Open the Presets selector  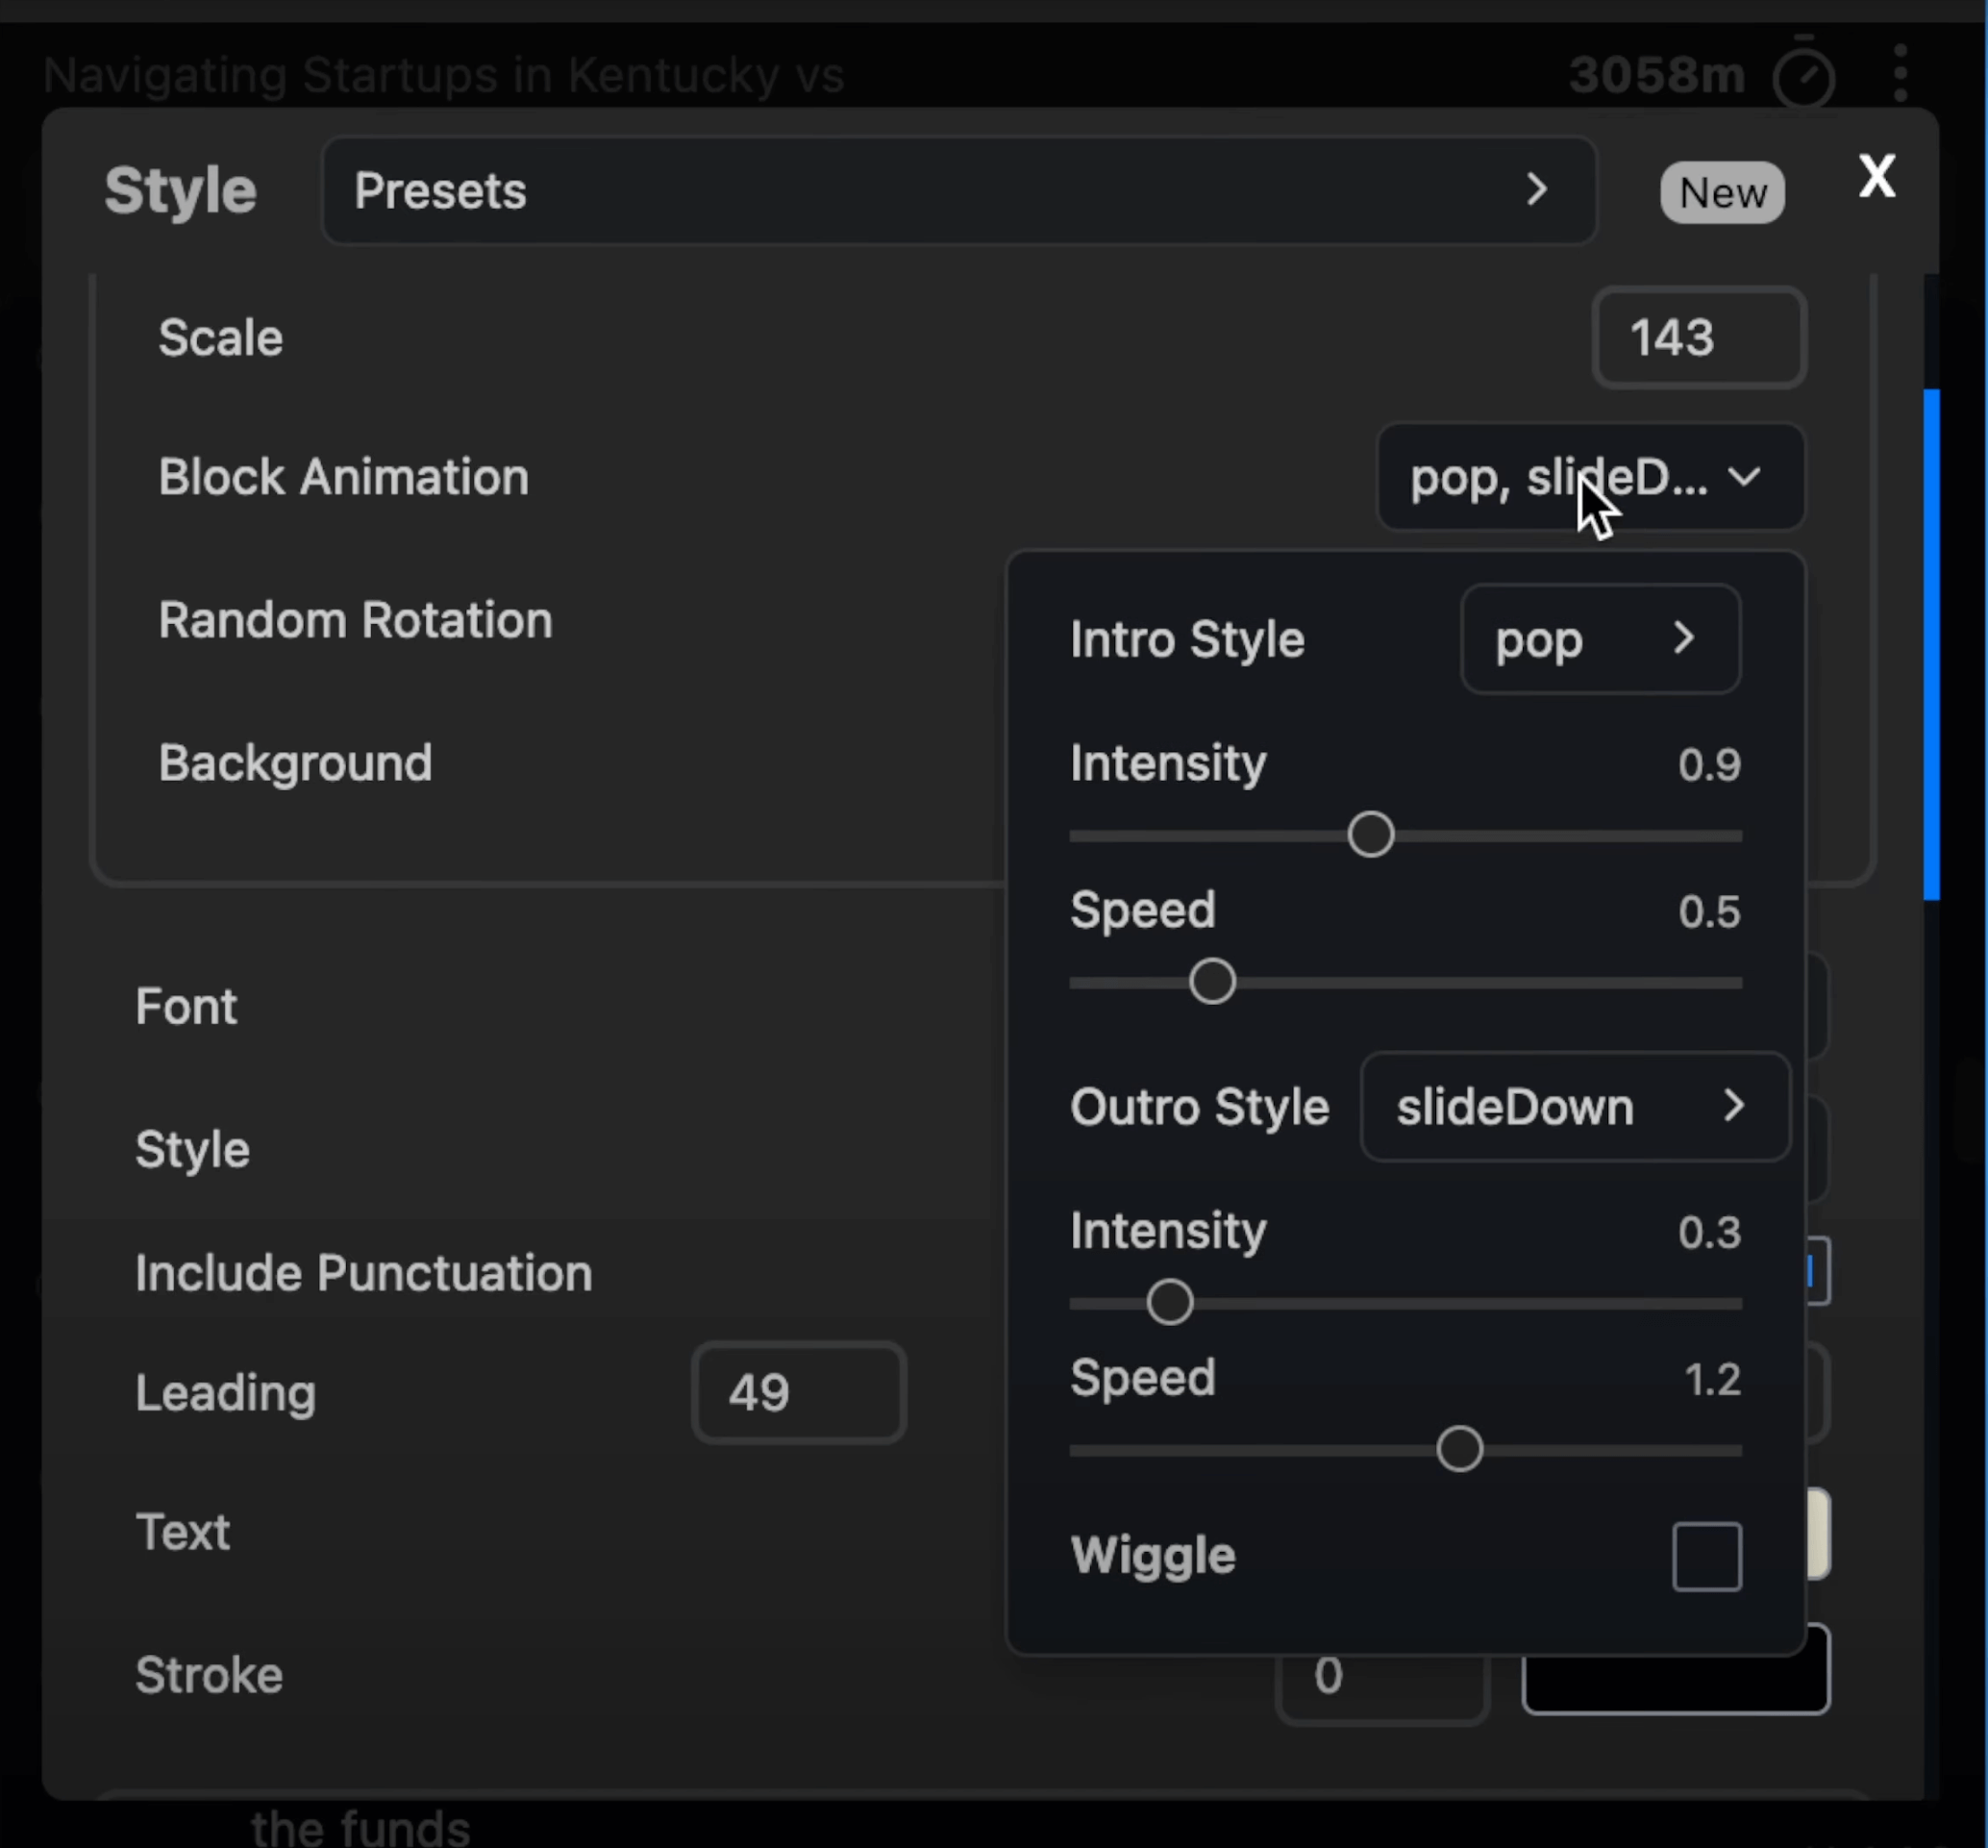click(957, 190)
